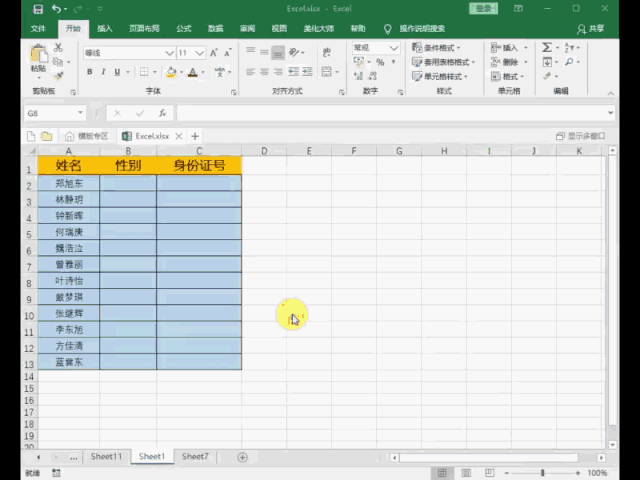Click the increase indent icon
640x480 pixels.
point(307,72)
